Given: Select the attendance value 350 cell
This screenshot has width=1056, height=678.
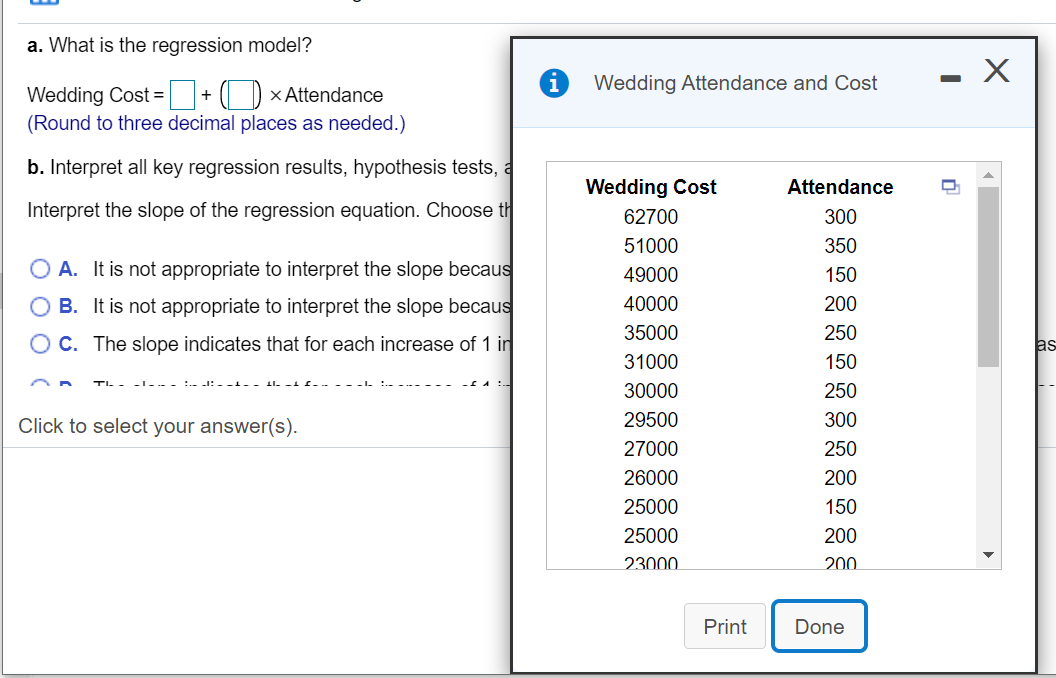Looking at the screenshot, I should 840,246.
